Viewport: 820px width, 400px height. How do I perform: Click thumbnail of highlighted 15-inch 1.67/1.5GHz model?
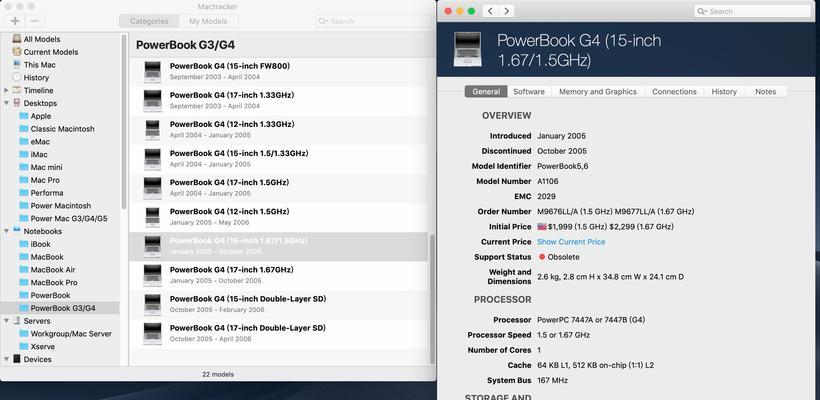point(152,246)
